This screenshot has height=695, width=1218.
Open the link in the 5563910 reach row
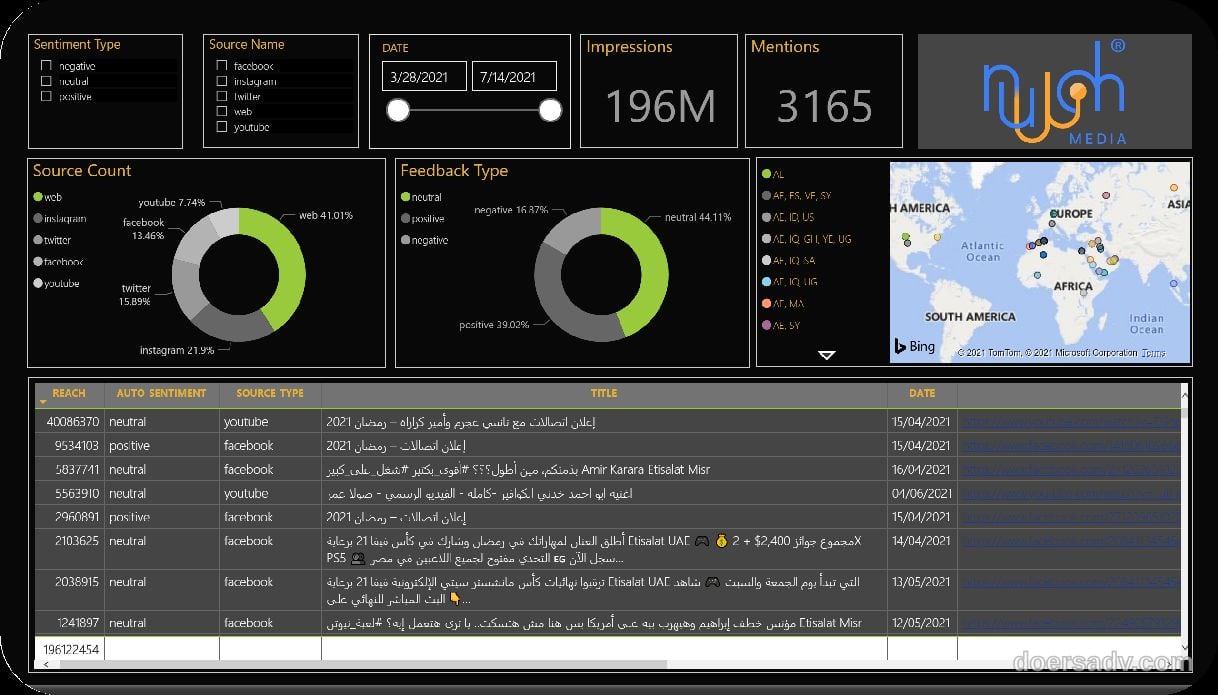[x=1071, y=494]
